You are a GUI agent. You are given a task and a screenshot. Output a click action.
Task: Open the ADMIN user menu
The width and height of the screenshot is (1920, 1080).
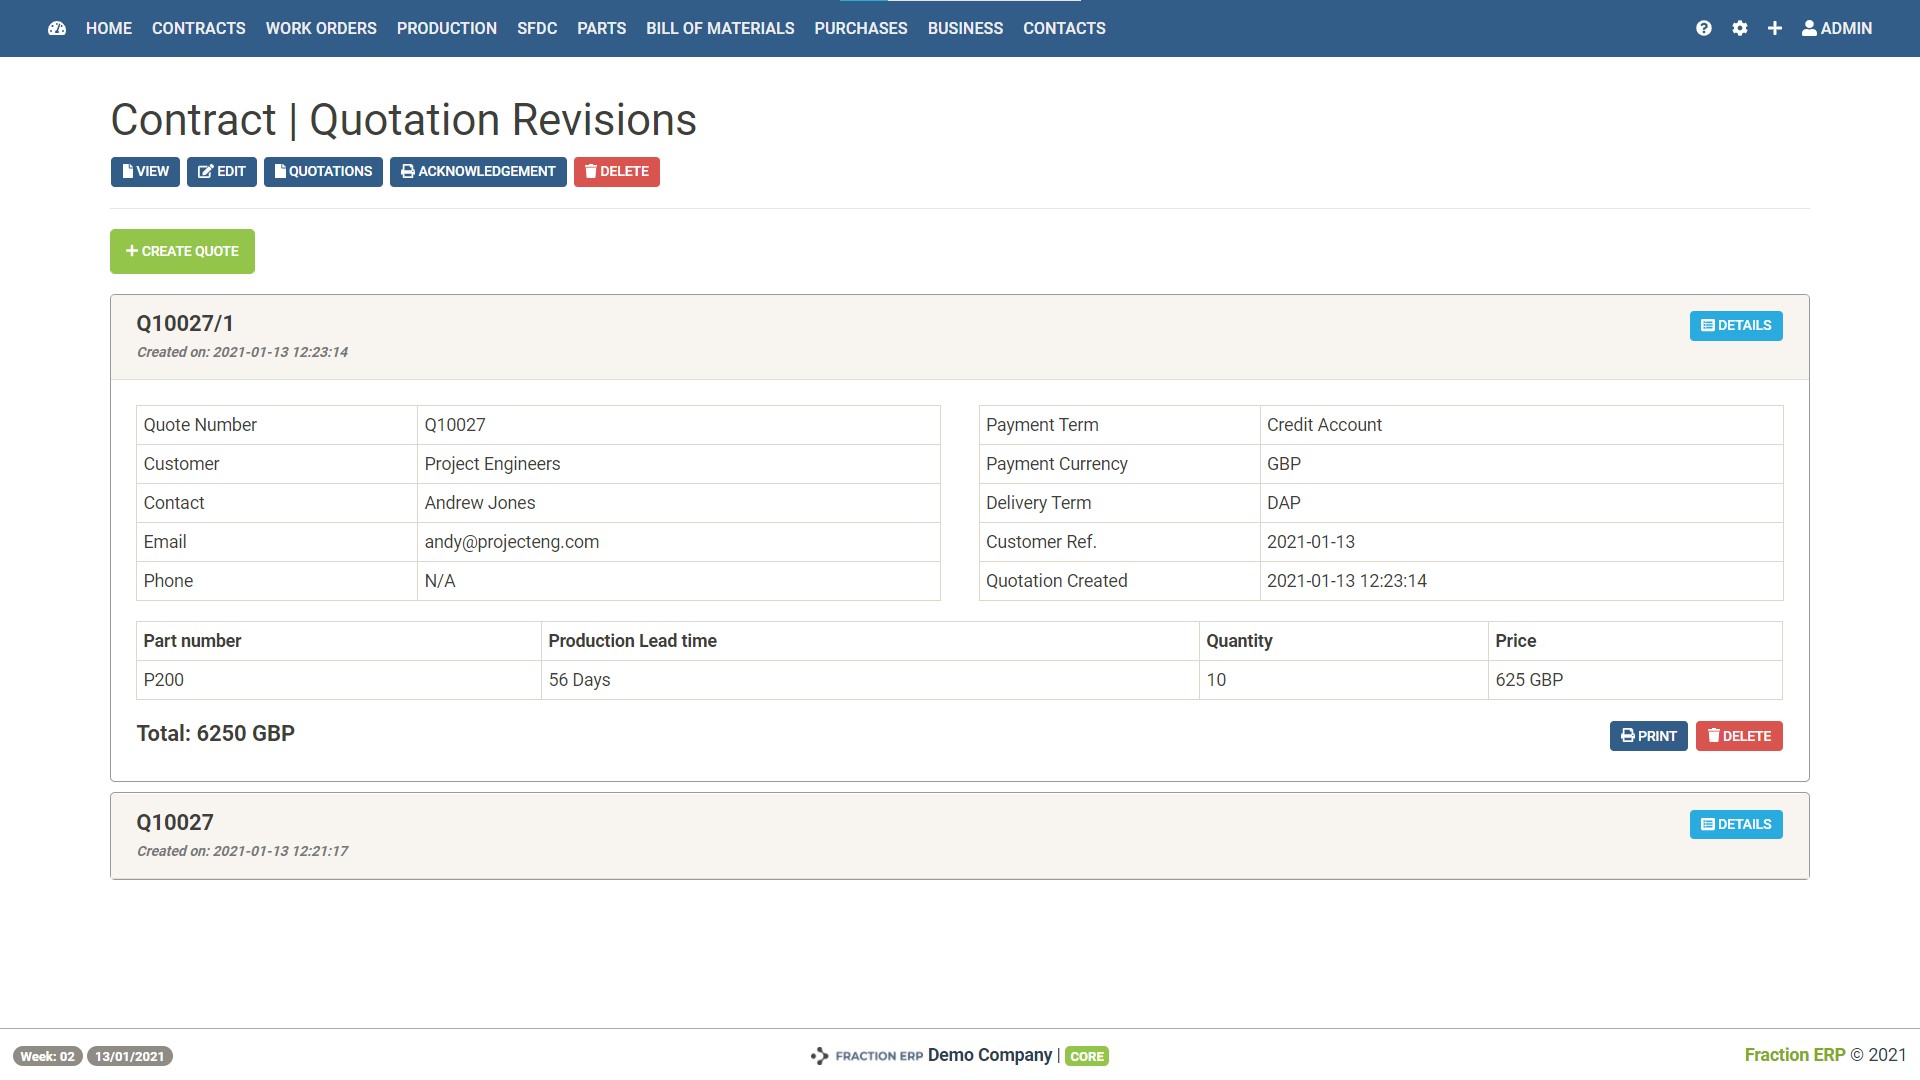(x=1837, y=28)
